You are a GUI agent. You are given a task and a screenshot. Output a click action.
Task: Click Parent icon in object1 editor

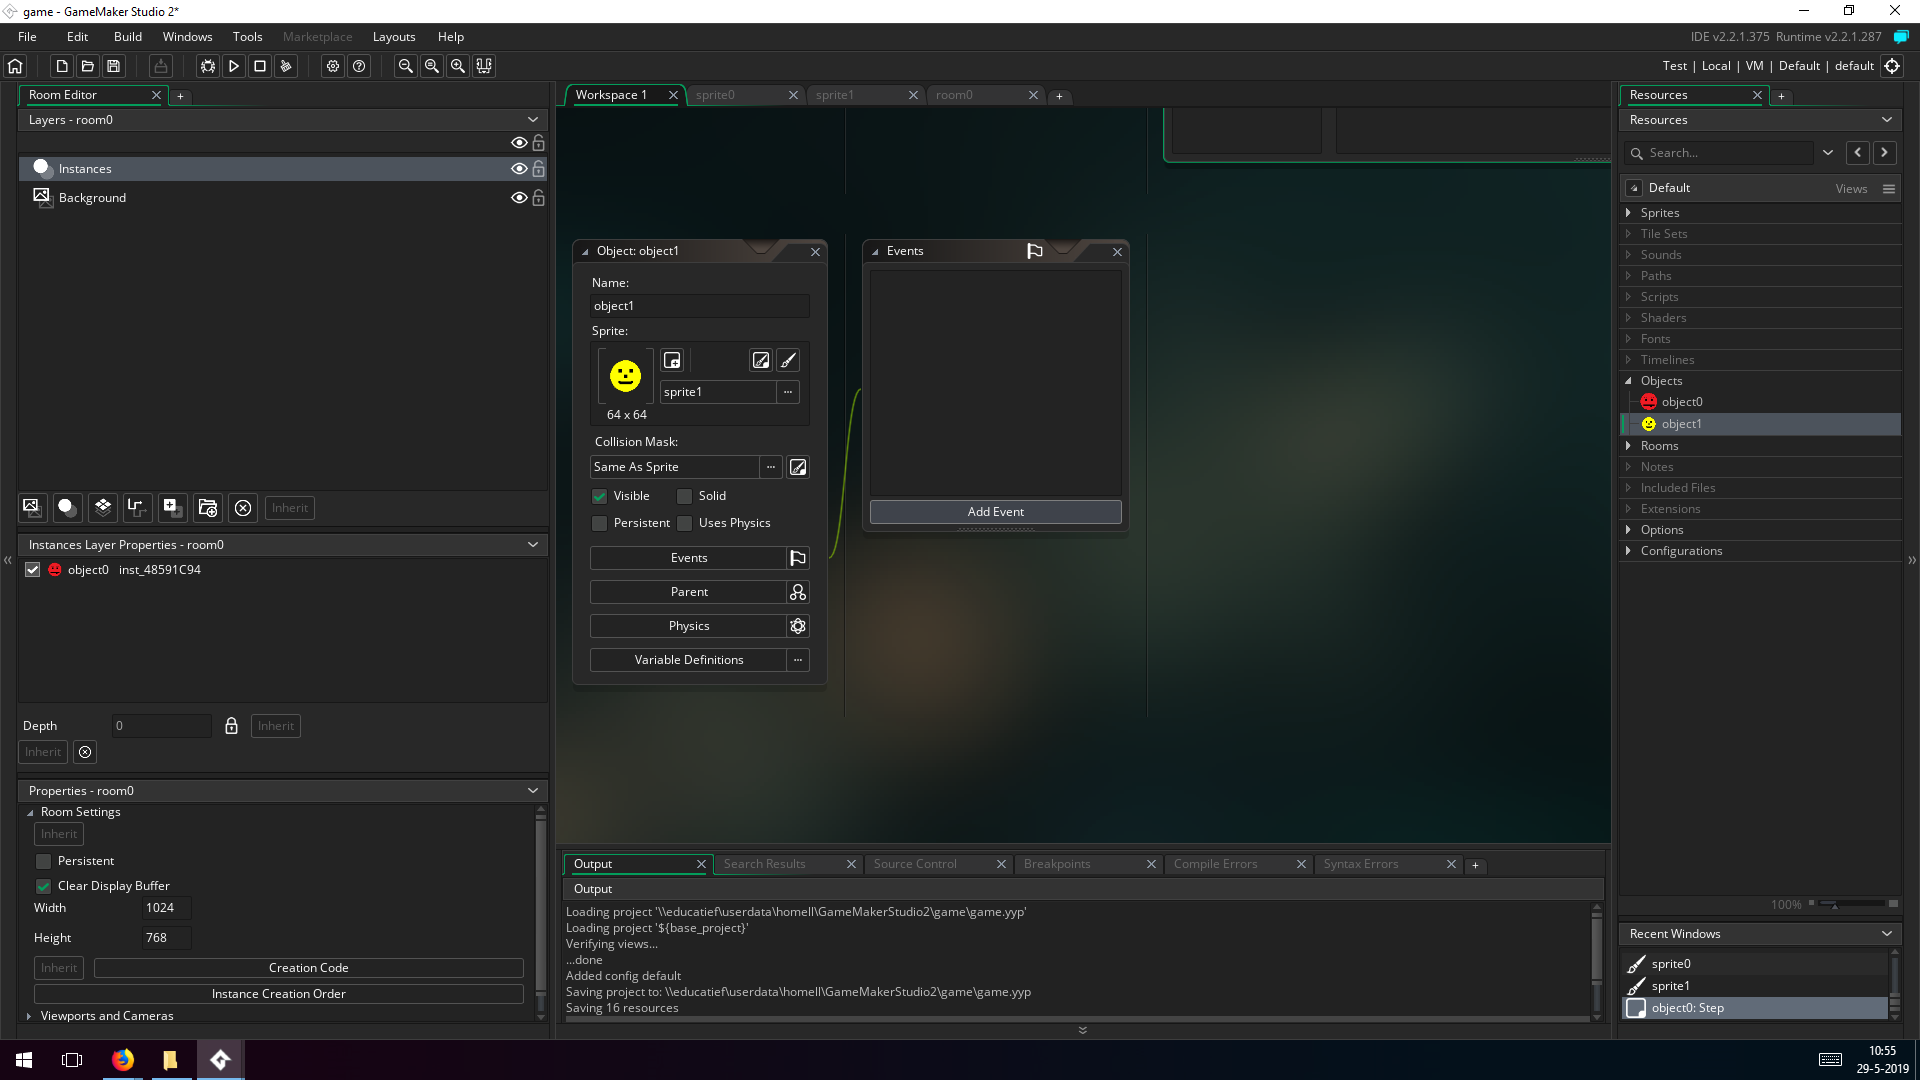point(797,592)
